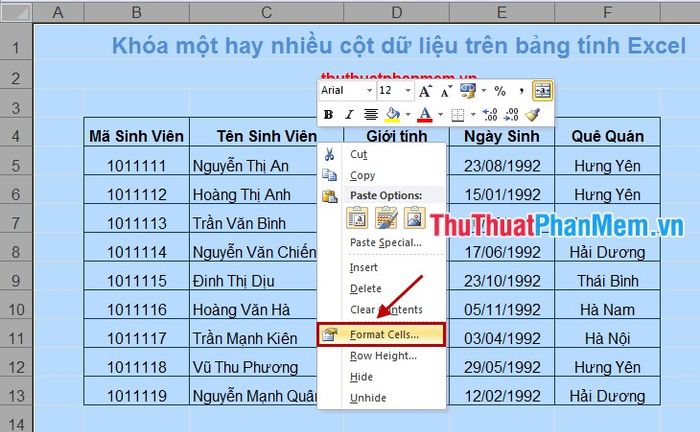This screenshot has height=432, width=700.
Task: Click the Decrease Decimal icon
Action: [511, 115]
